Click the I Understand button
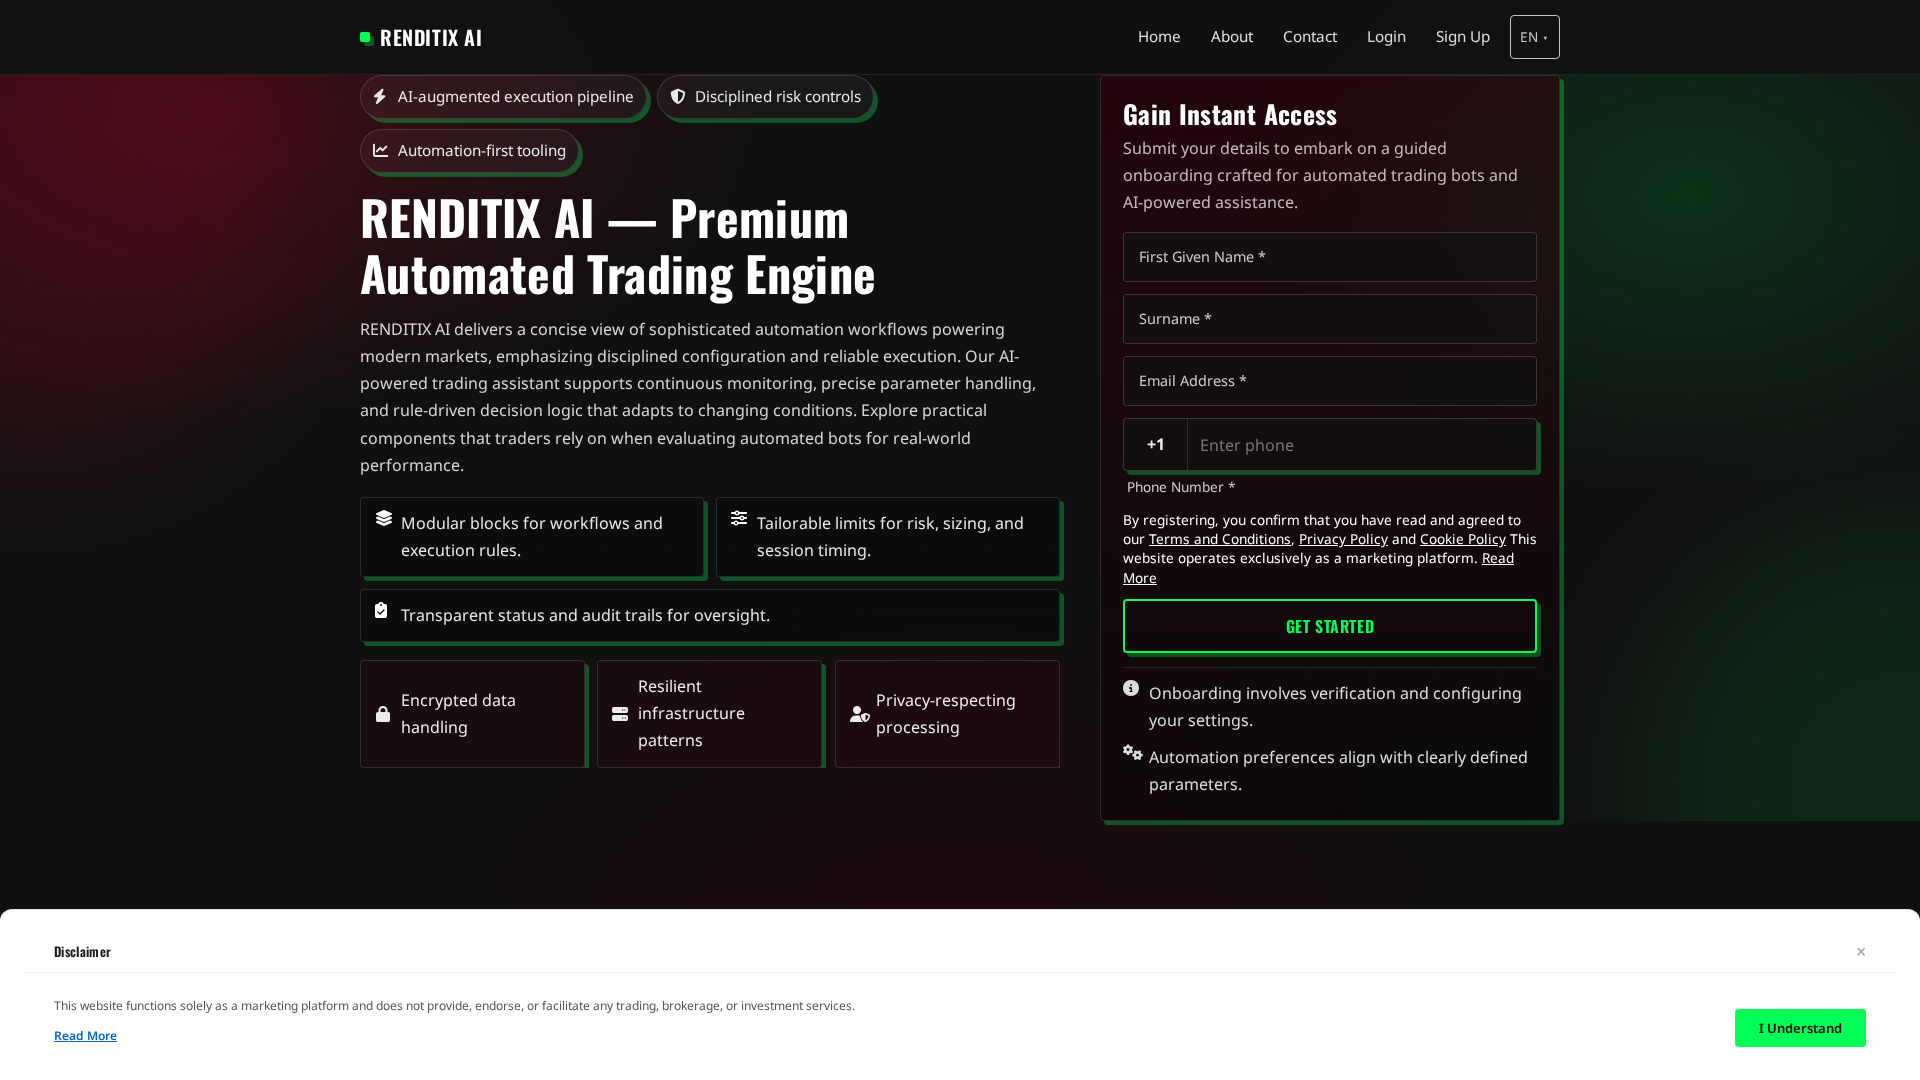This screenshot has width=1920, height=1080. (x=1799, y=1027)
